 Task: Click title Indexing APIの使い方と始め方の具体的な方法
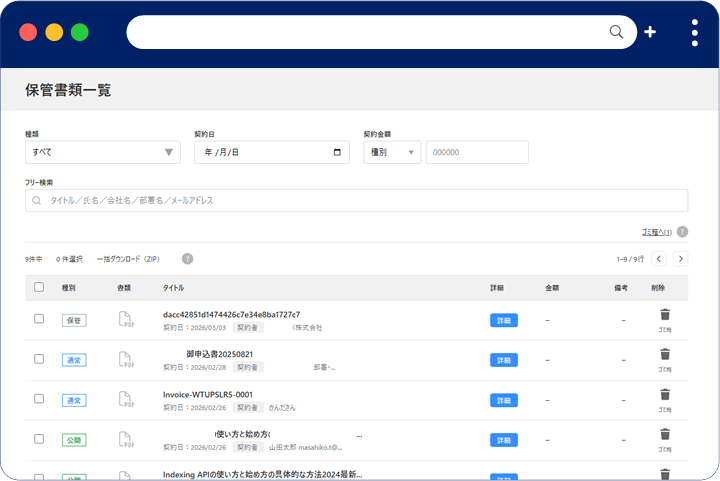coord(262,475)
